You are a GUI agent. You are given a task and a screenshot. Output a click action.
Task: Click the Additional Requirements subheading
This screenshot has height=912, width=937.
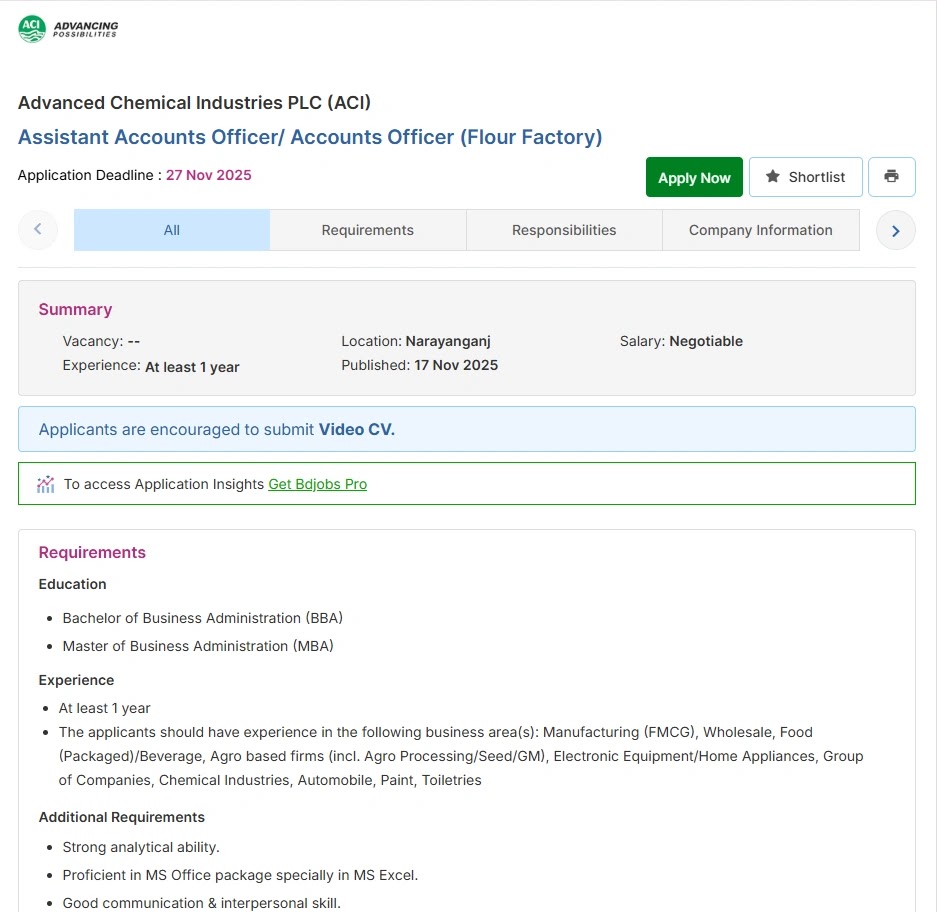click(x=121, y=817)
